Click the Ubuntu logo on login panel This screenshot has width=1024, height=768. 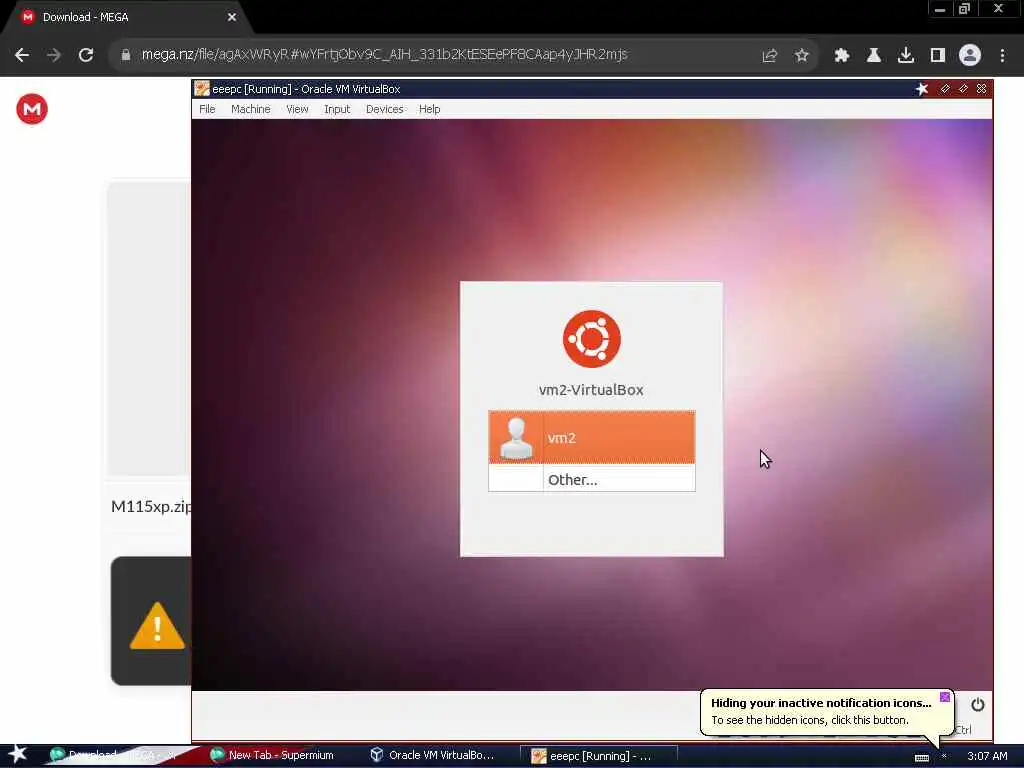tap(592, 338)
